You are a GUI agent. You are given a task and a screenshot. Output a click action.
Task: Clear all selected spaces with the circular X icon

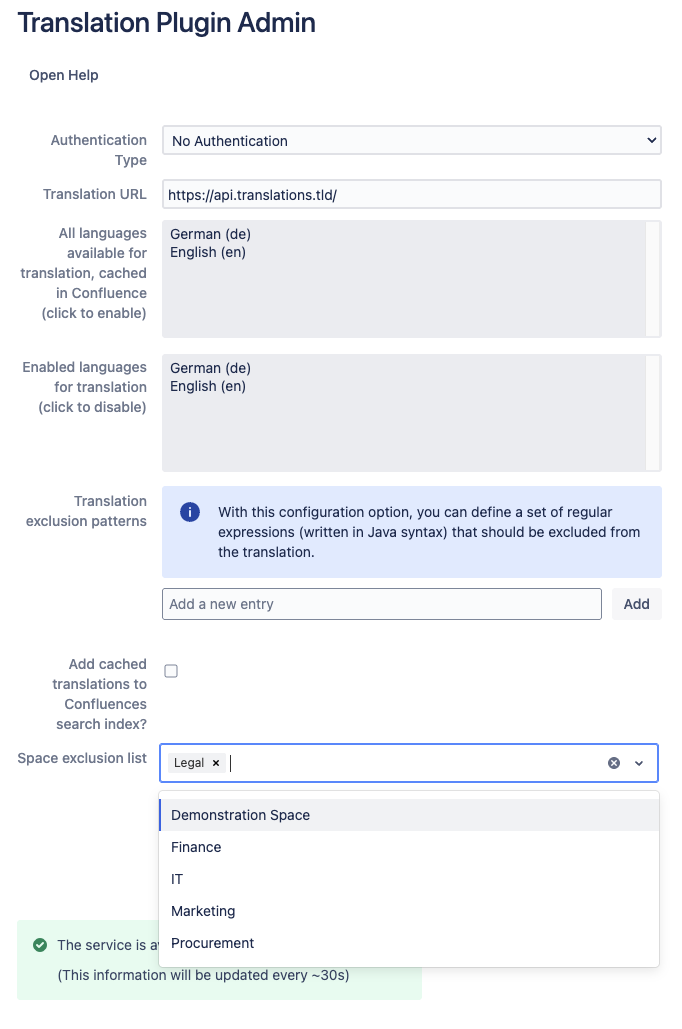coord(614,763)
